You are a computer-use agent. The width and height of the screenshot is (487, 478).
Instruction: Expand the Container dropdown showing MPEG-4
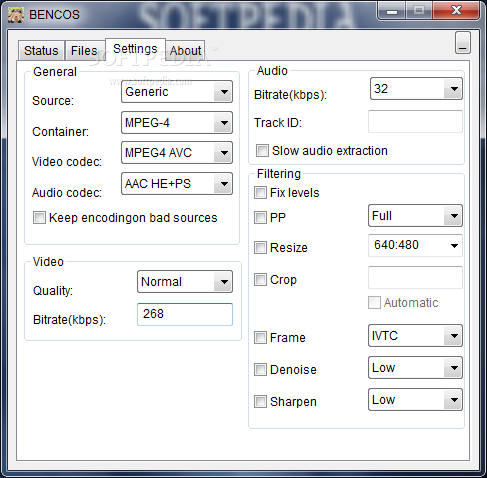177,123
